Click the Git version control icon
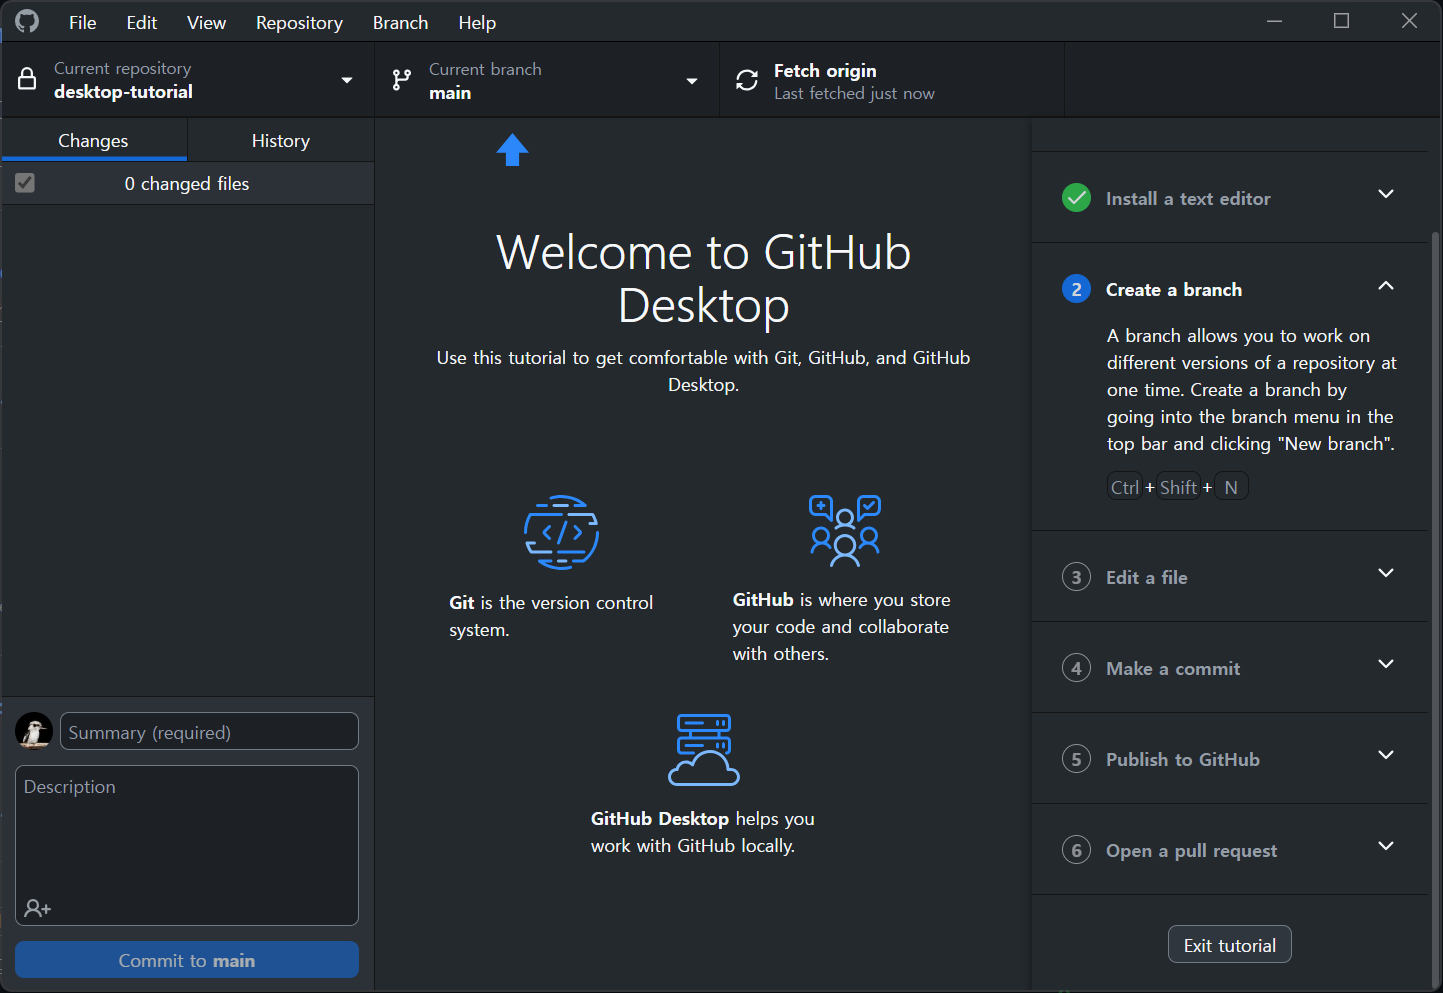Image resolution: width=1443 pixels, height=993 pixels. click(561, 531)
